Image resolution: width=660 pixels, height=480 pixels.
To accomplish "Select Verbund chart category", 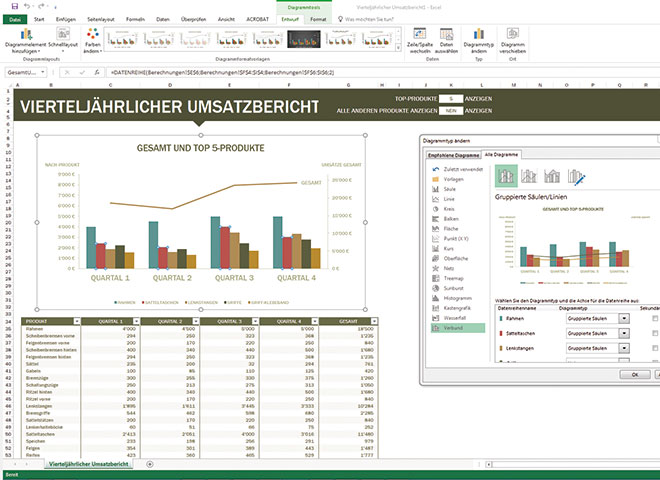I will click(x=458, y=328).
